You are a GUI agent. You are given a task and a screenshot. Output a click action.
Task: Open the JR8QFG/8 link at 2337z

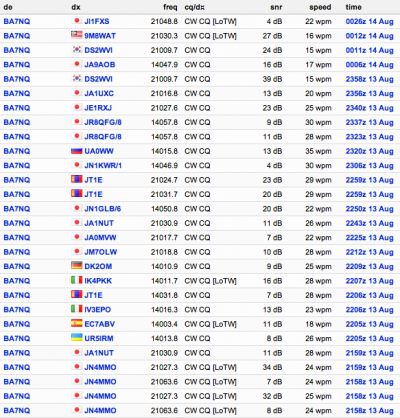click(x=103, y=122)
